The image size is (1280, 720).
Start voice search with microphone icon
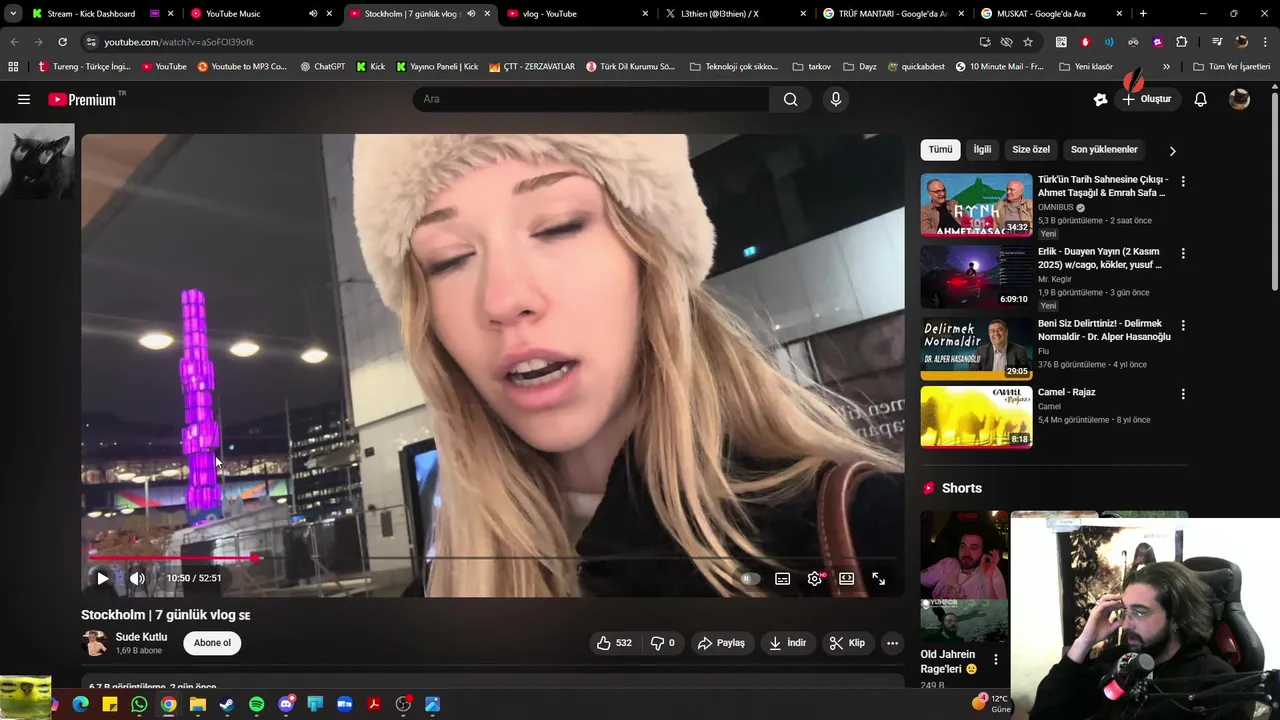836,99
